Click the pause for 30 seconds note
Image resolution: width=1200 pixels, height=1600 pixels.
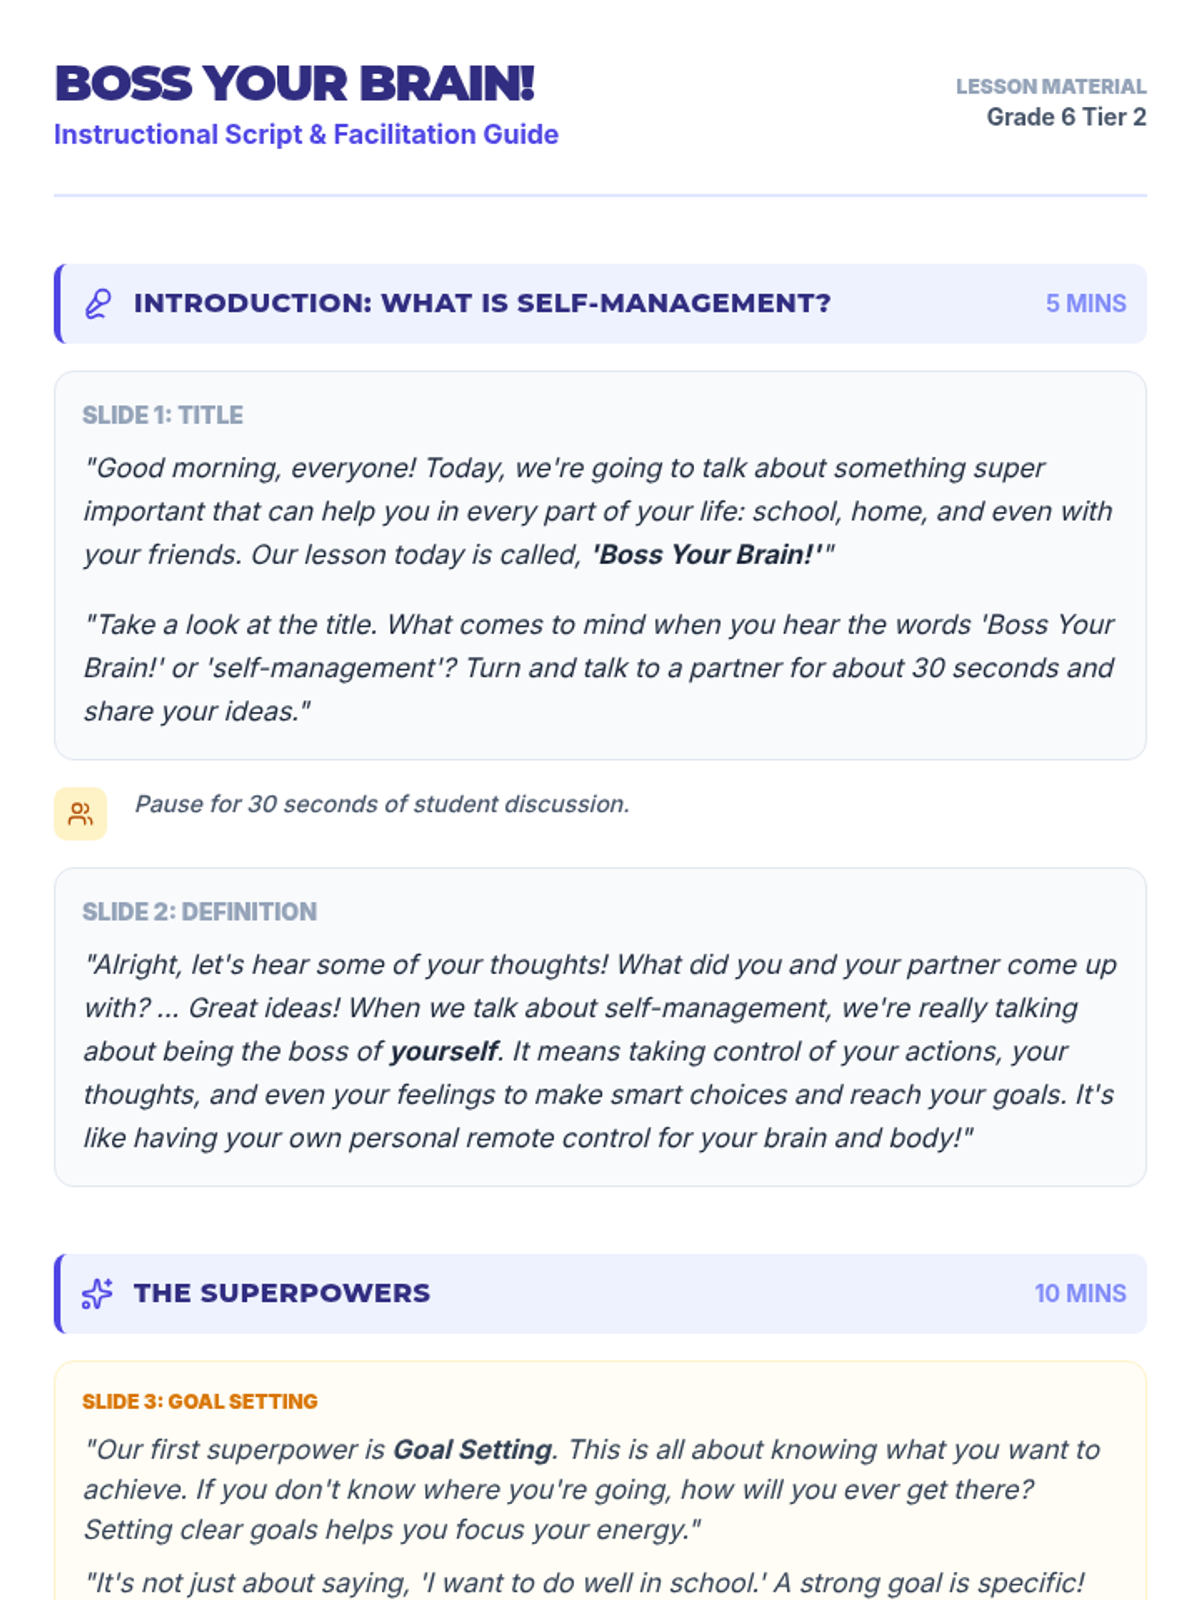click(x=382, y=804)
